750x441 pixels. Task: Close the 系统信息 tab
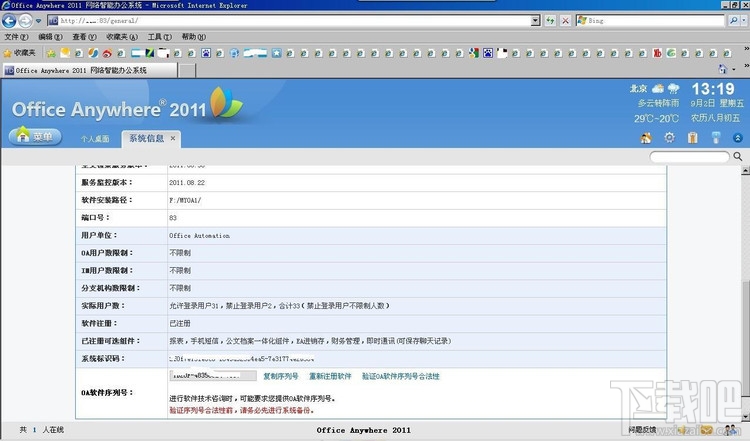[173, 138]
